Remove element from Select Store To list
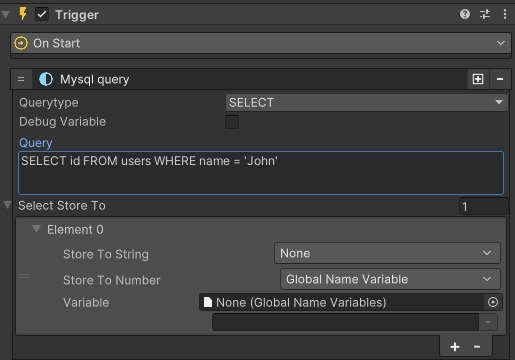Image resolution: width=515 pixels, height=360 pixels. coord(477,347)
